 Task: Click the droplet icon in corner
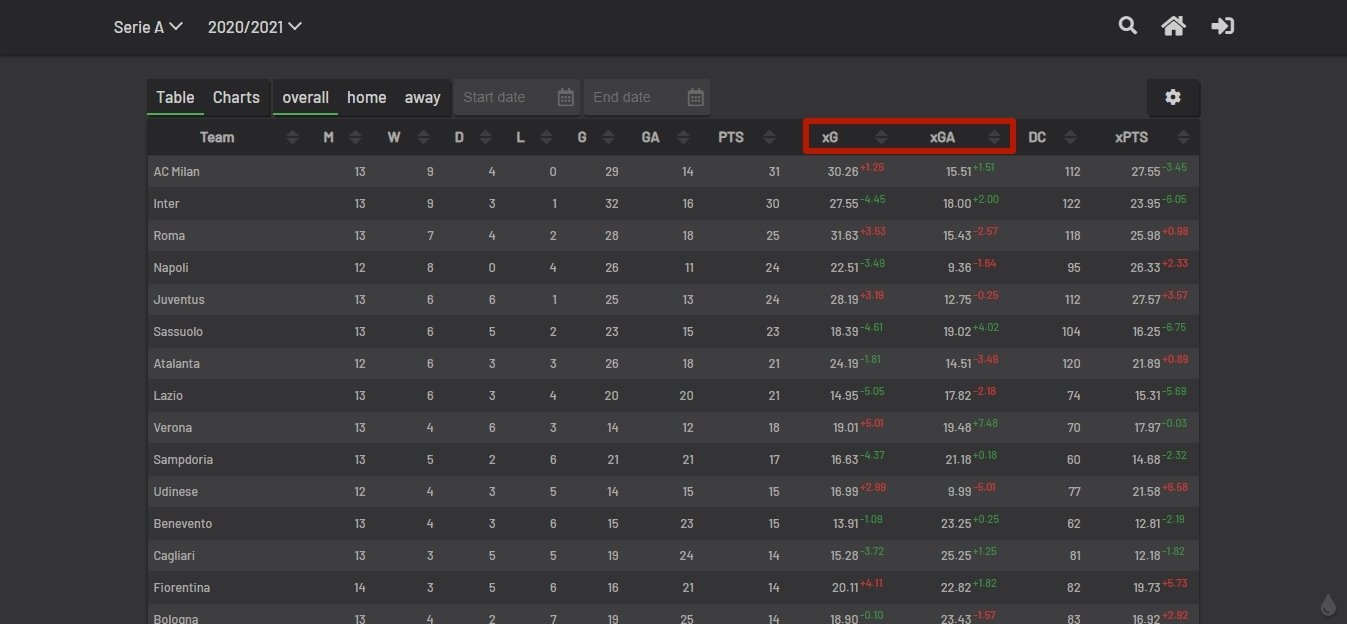1328,605
